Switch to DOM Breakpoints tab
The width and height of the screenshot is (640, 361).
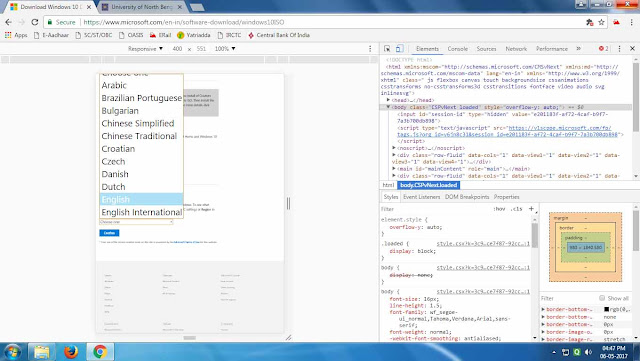click(467, 197)
